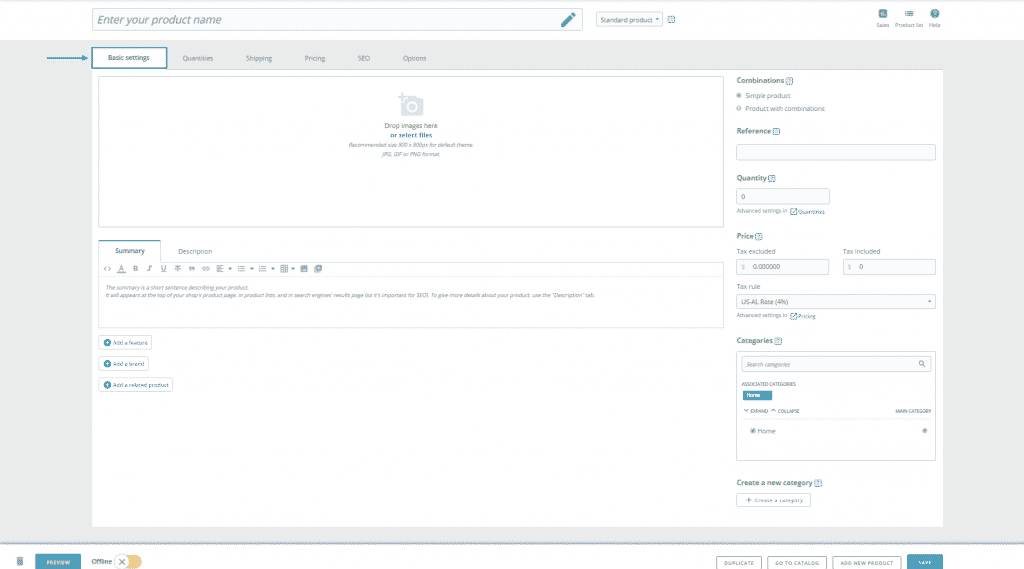1024x569 pixels.
Task: Switch to the Basic settings tab
Action: pyautogui.click(x=129, y=57)
